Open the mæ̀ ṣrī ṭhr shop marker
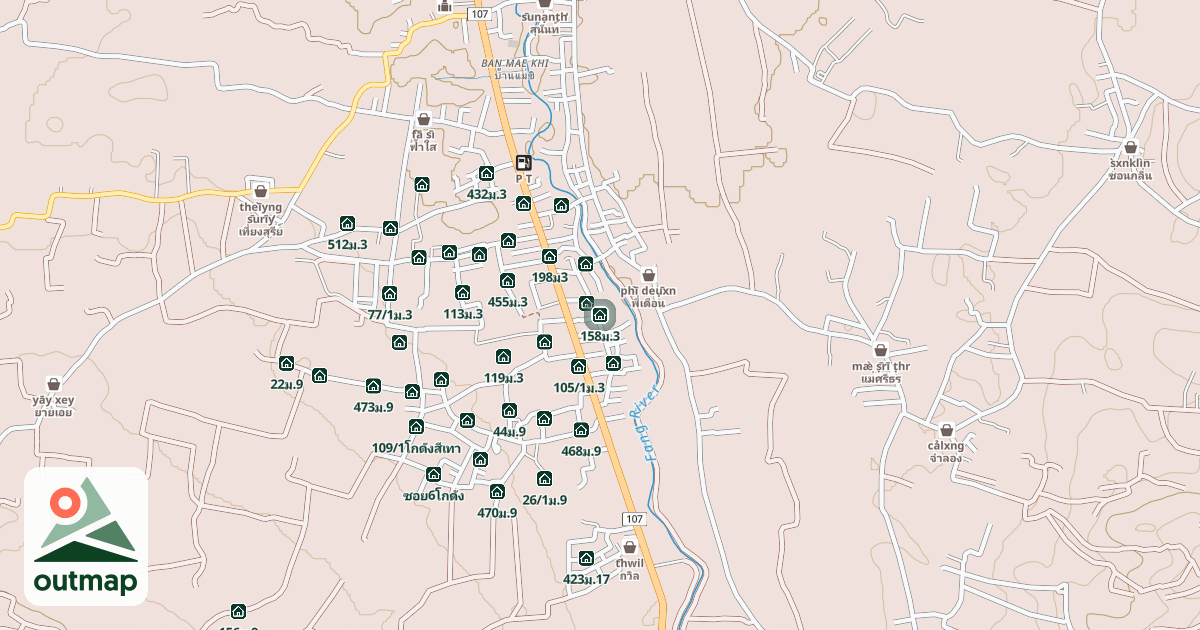 click(x=881, y=350)
